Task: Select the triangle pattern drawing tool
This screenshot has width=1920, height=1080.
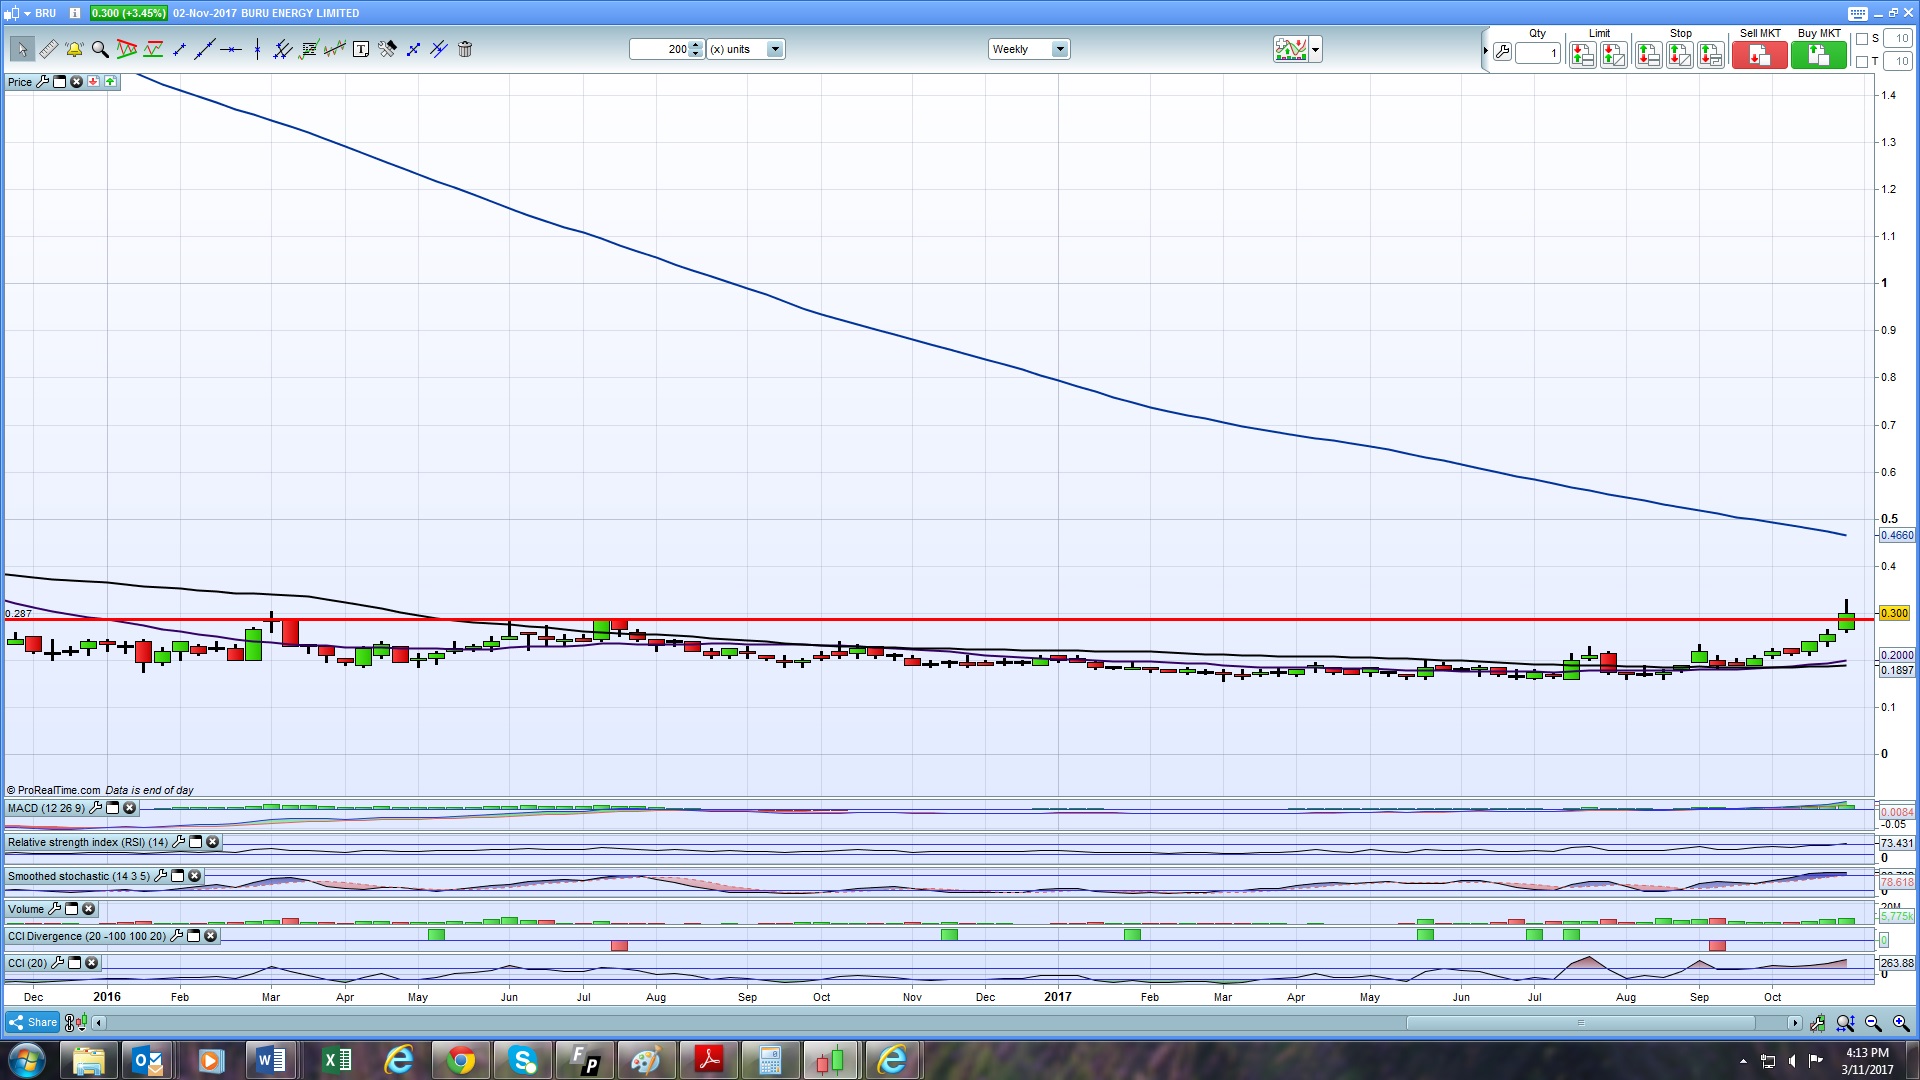Action: pos(127,49)
